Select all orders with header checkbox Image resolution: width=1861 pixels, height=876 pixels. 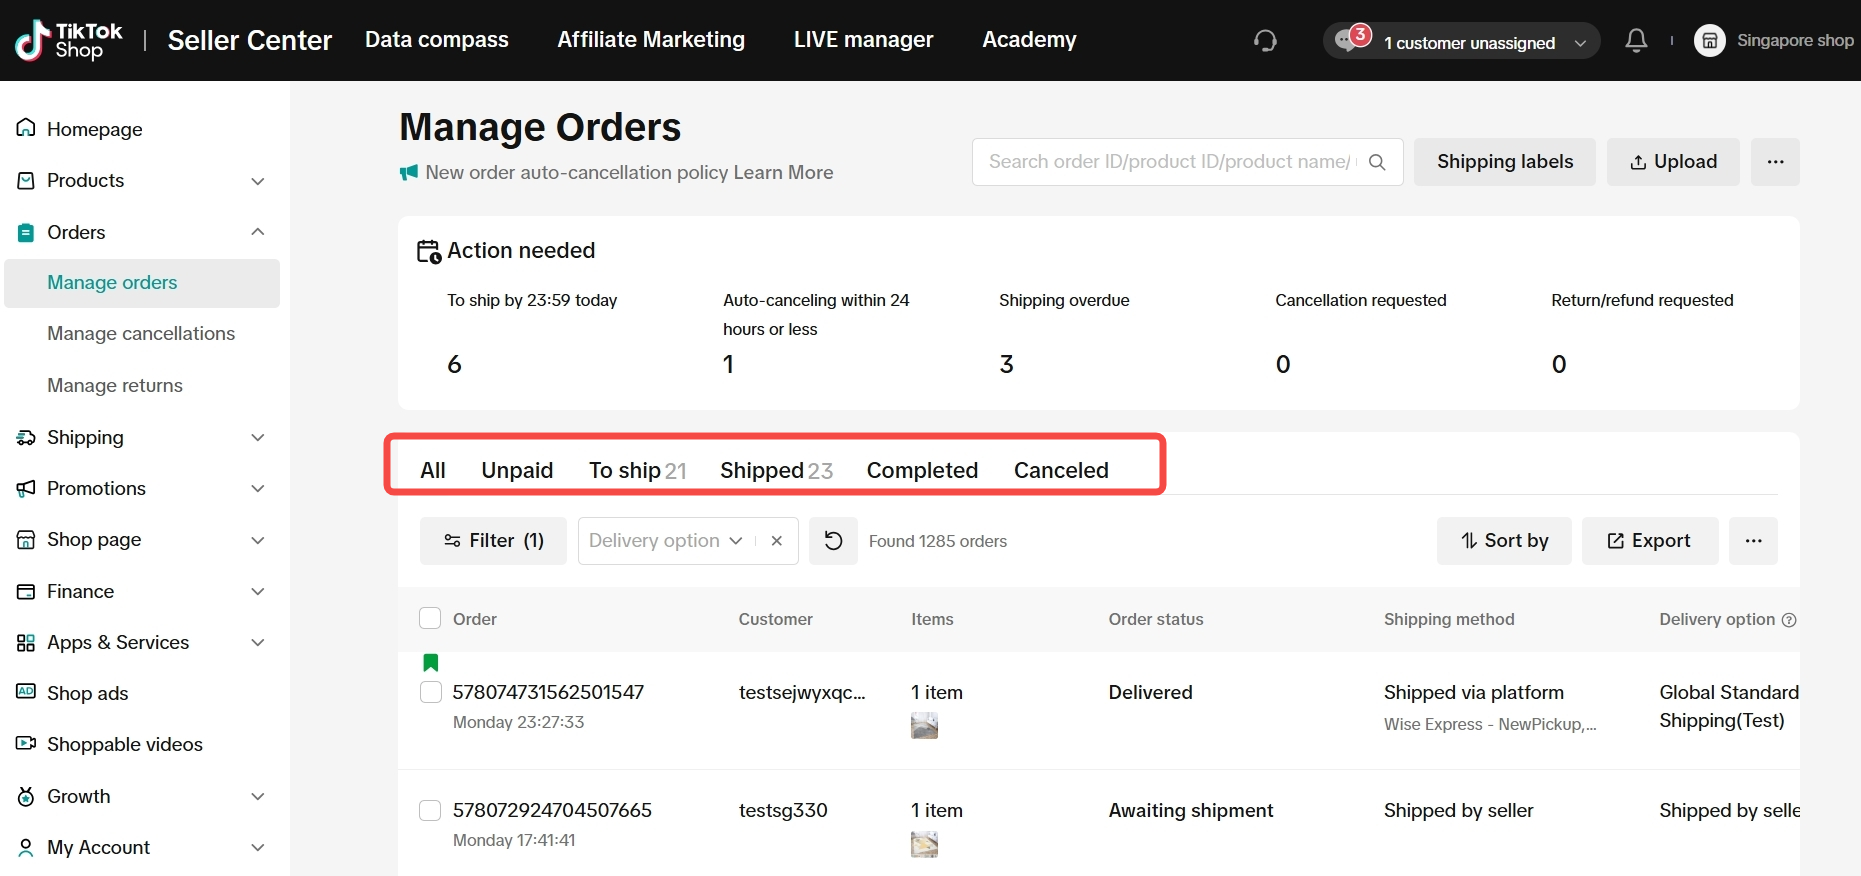point(430,619)
